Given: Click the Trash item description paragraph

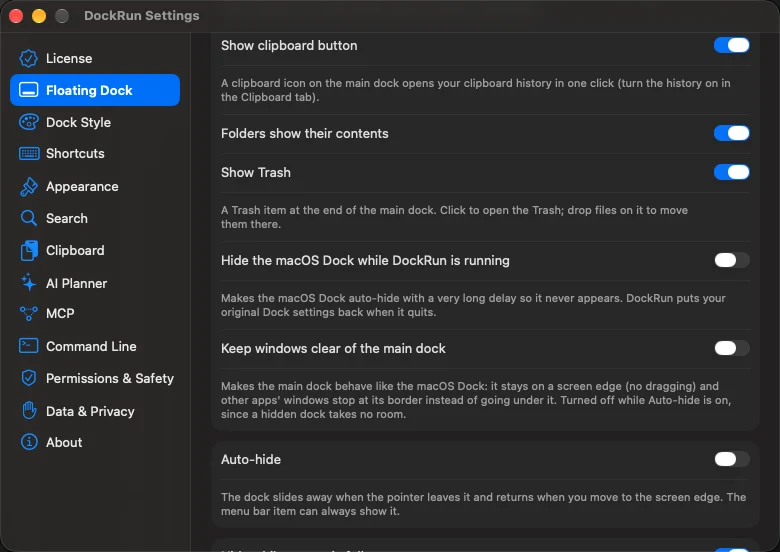Looking at the screenshot, I should click(x=454, y=217).
